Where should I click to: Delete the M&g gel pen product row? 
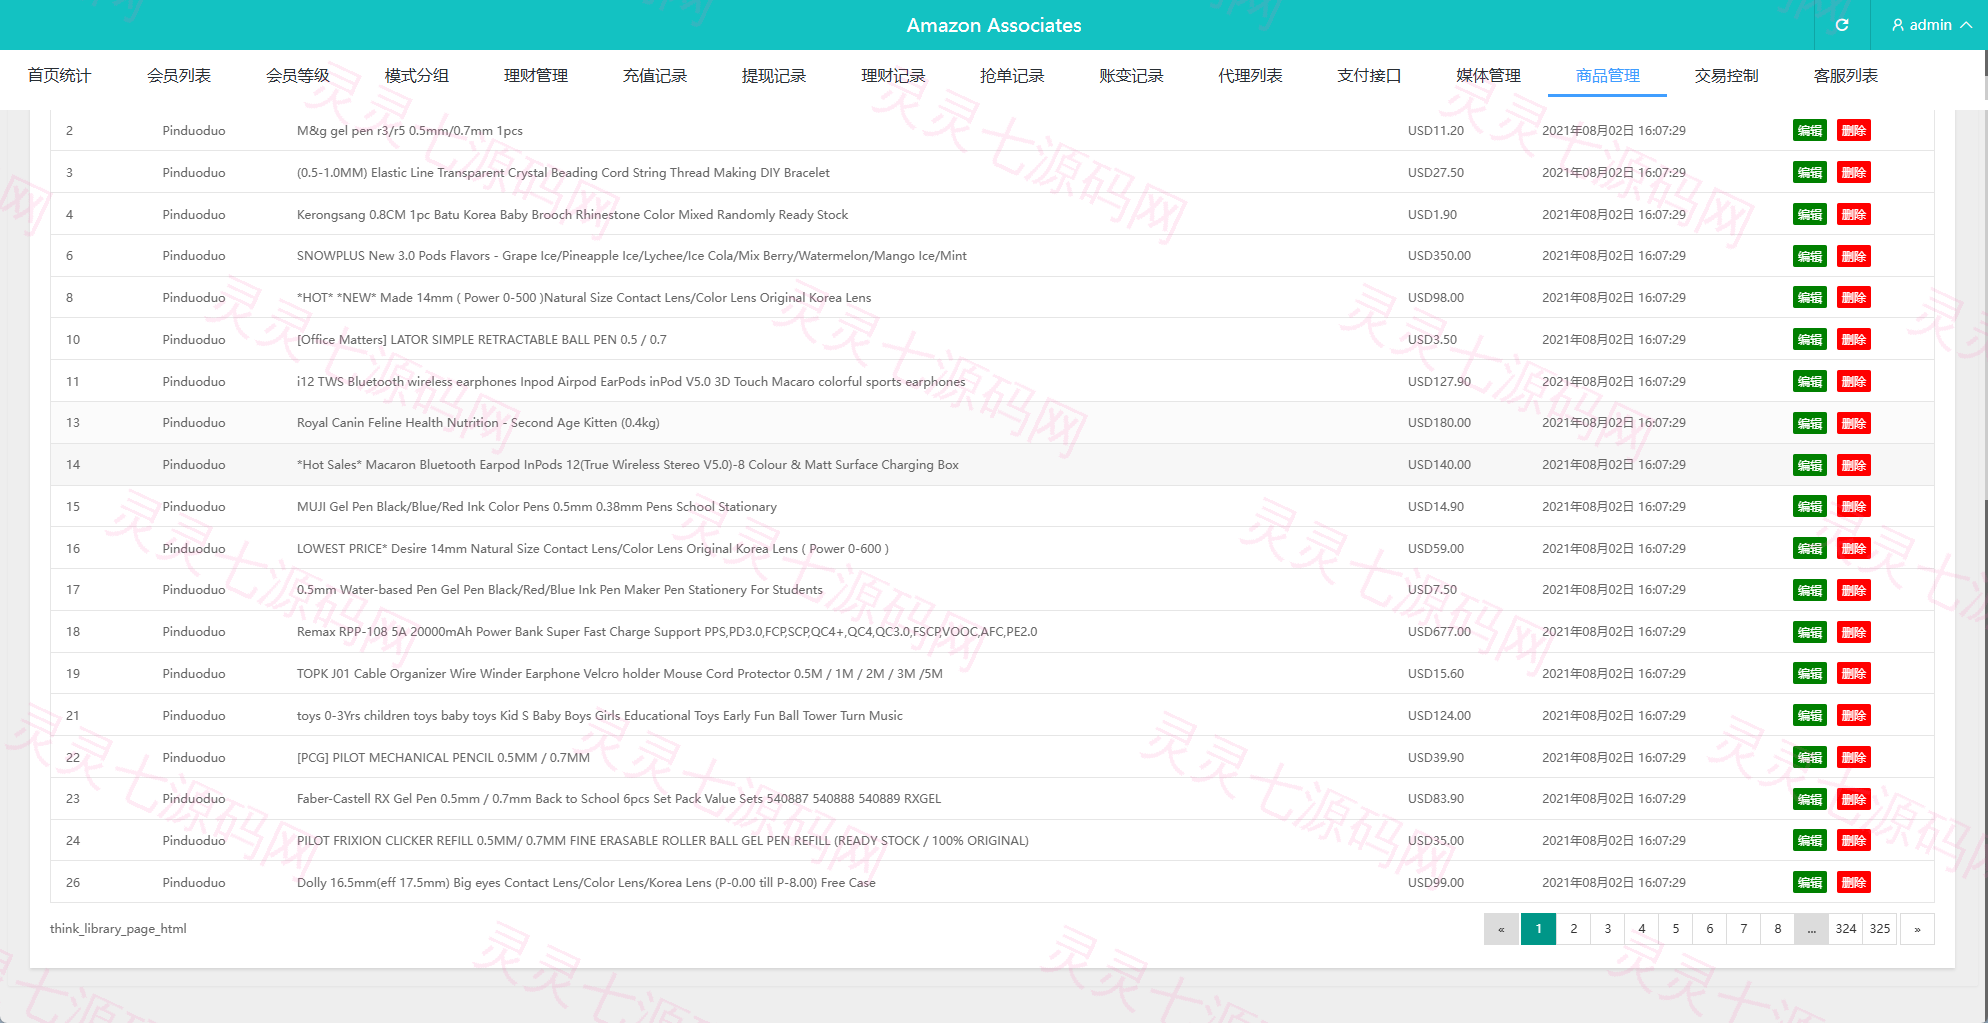tap(1853, 131)
